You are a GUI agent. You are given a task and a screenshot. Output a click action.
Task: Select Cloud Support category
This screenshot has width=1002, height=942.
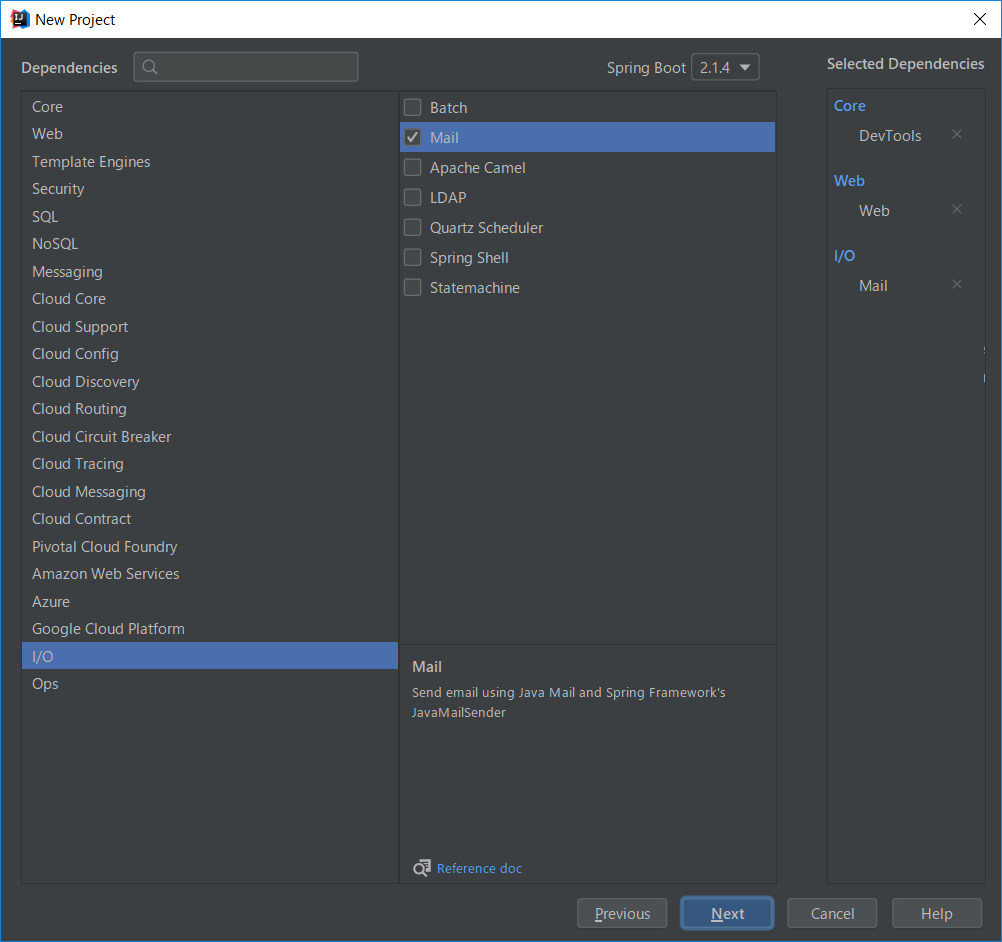pyautogui.click(x=210, y=327)
